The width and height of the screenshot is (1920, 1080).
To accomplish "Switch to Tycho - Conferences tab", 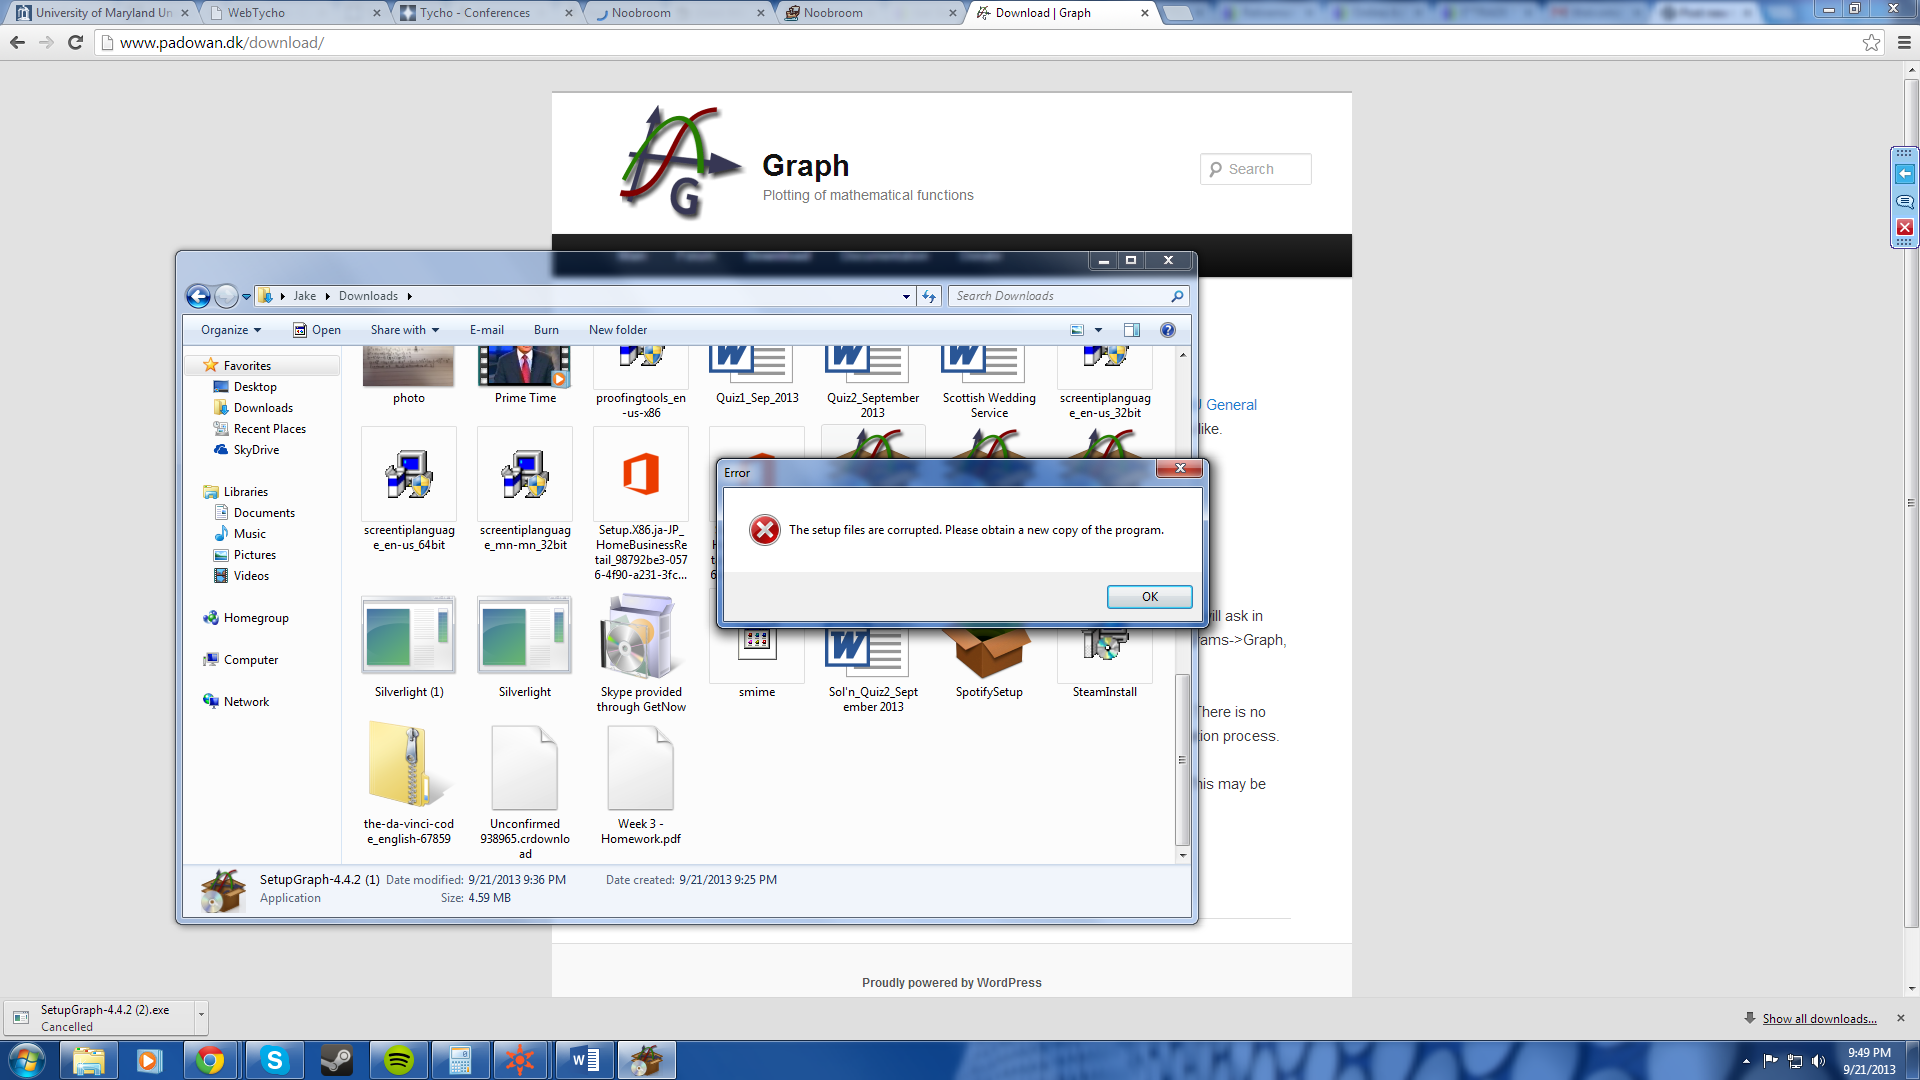I will pos(486,13).
